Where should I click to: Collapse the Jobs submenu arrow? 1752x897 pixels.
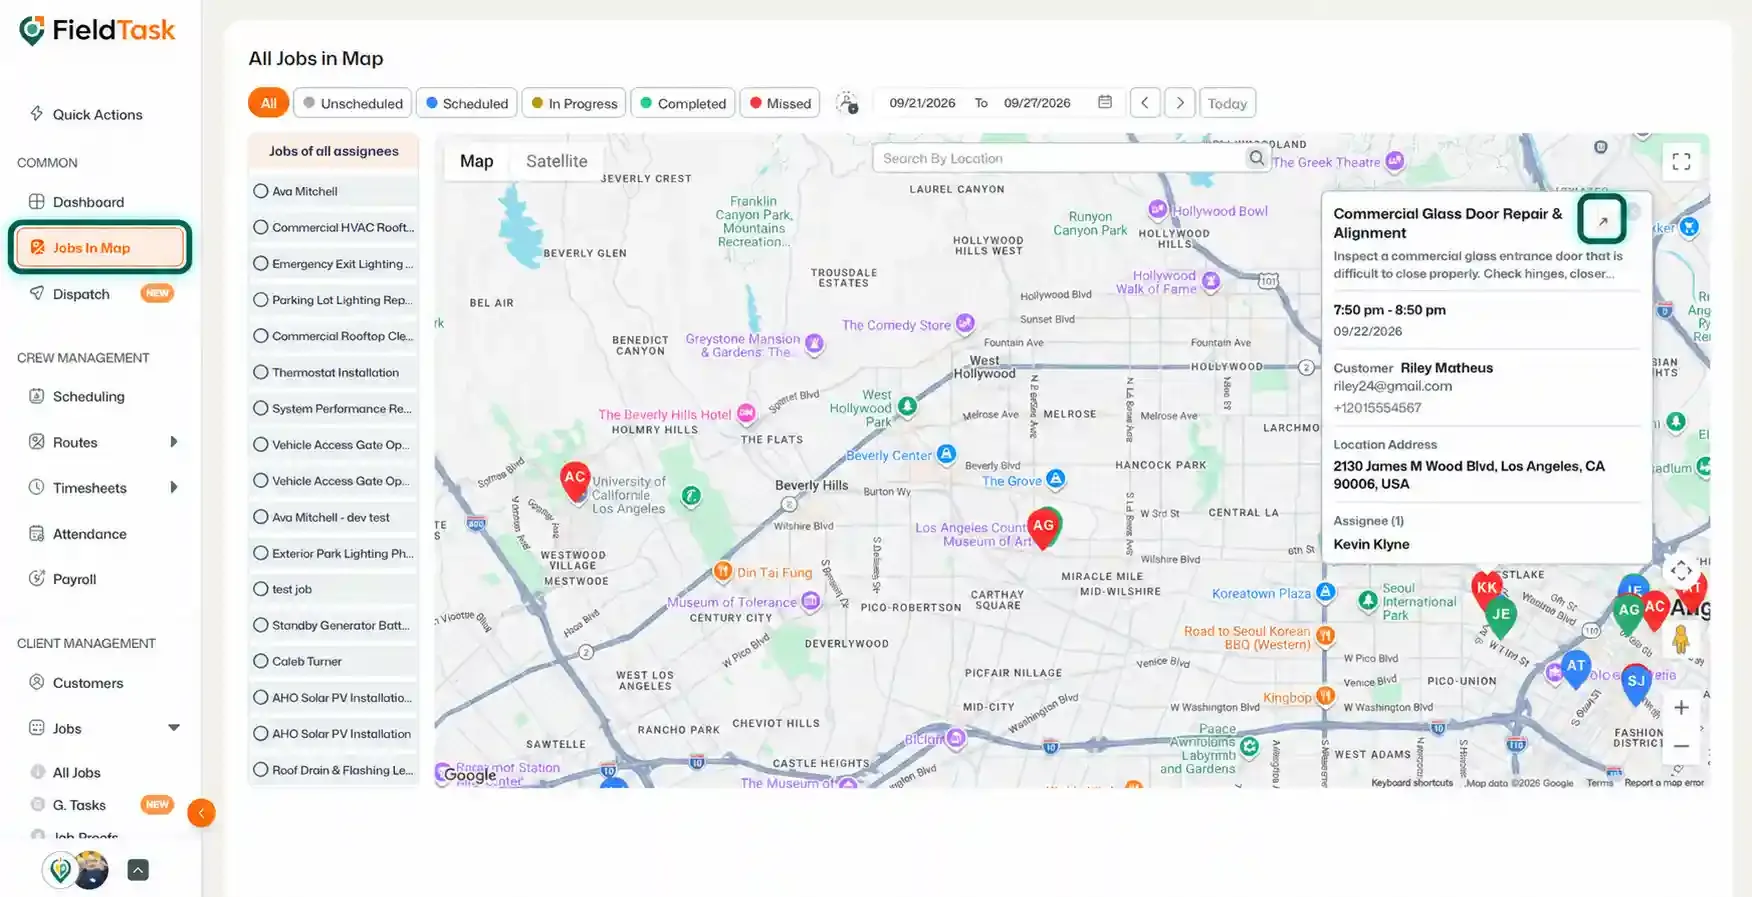[174, 728]
